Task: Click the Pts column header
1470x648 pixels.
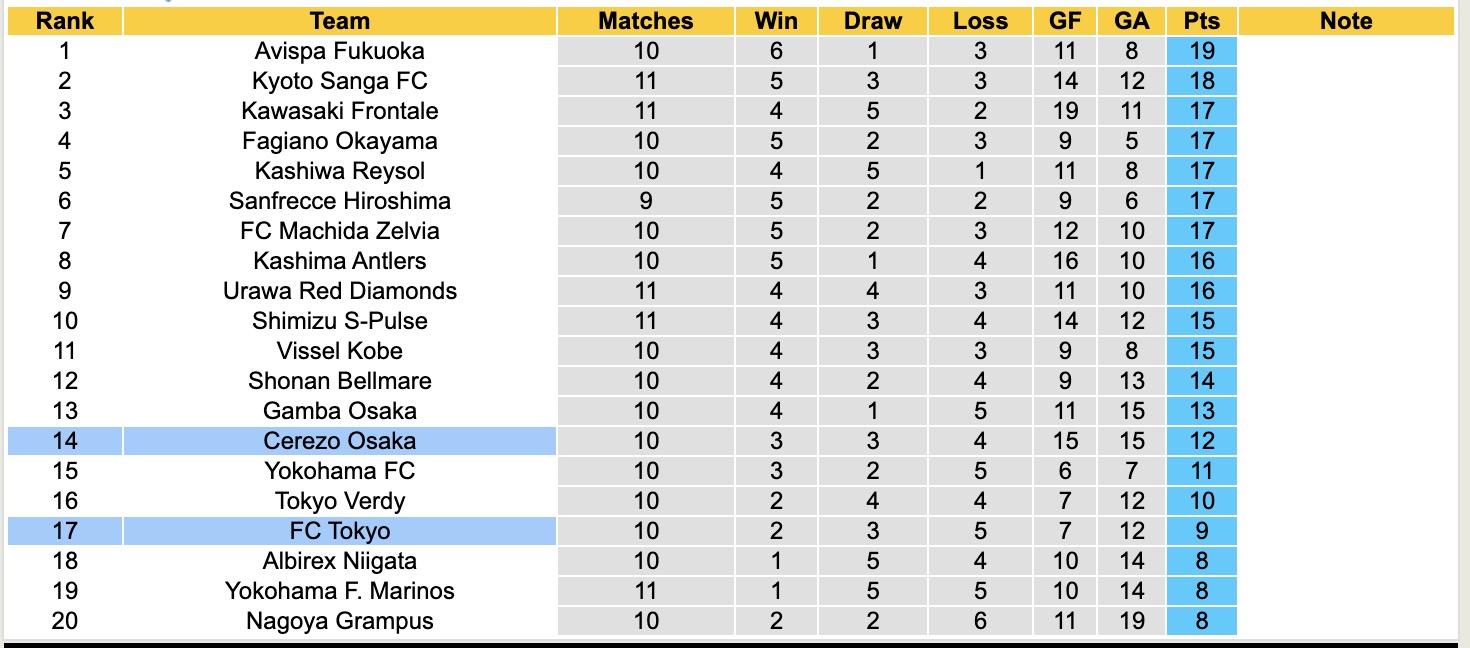Action: coord(1201,21)
